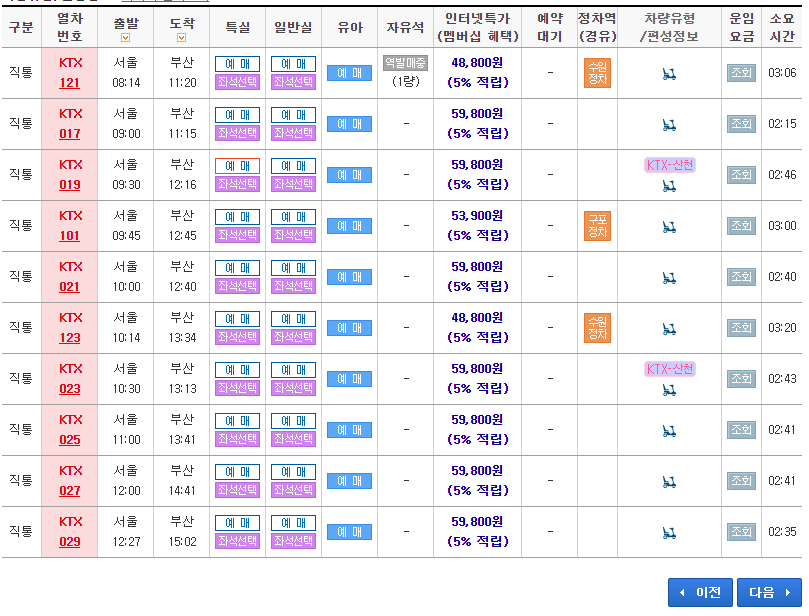Click KTX-산천 label on the KTX 019 row

(670, 165)
